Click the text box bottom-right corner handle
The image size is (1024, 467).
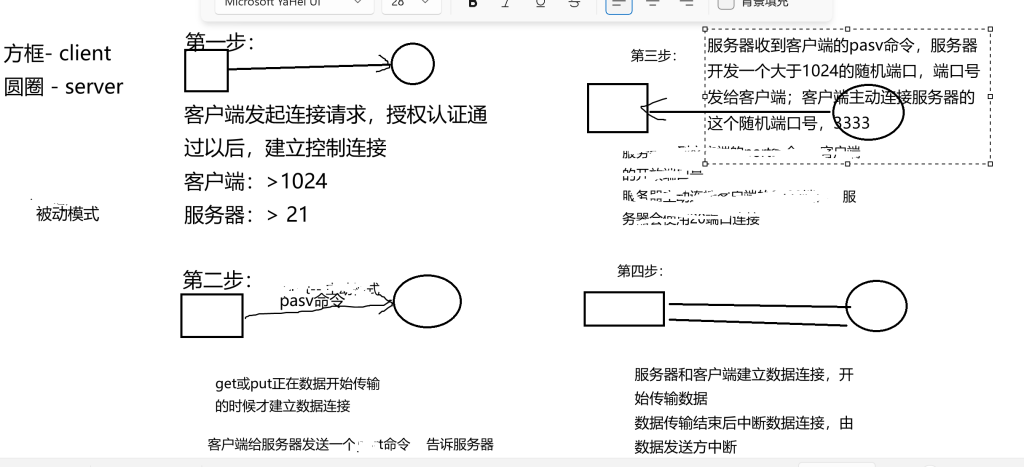[991, 165]
